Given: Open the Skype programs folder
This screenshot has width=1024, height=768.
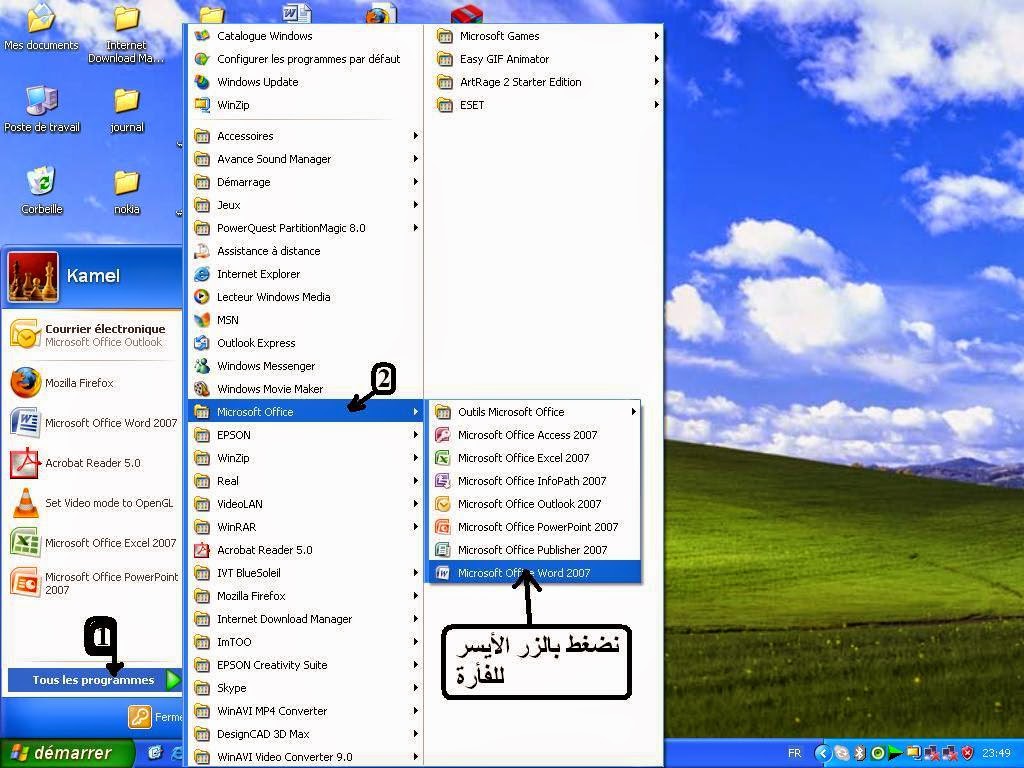Looking at the screenshot, I should click(x=306, y=688).
